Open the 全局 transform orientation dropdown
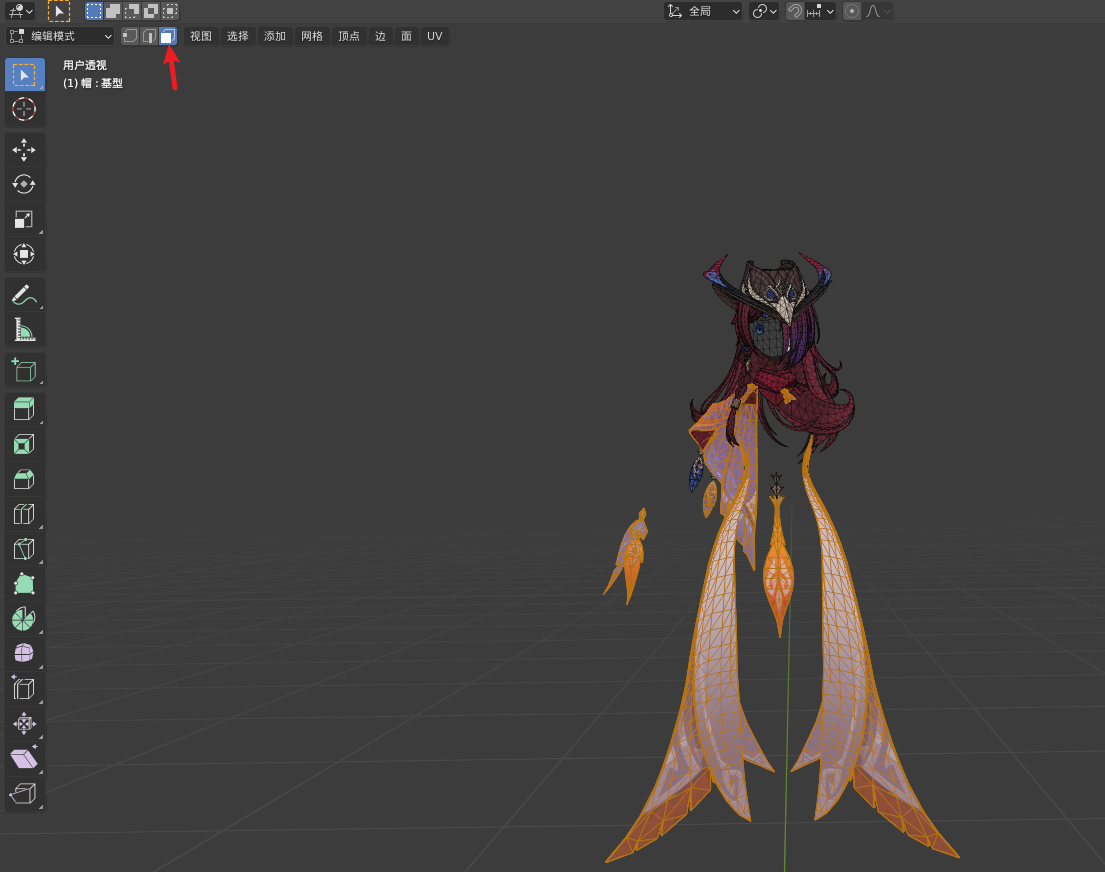 (703, 11)
